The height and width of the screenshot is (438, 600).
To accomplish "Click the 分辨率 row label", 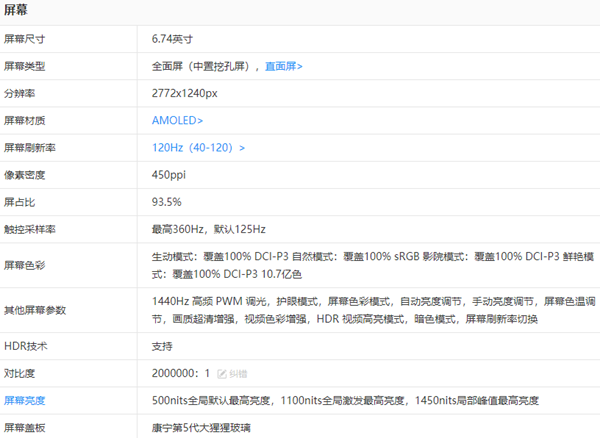I will [x=20, y=93].
